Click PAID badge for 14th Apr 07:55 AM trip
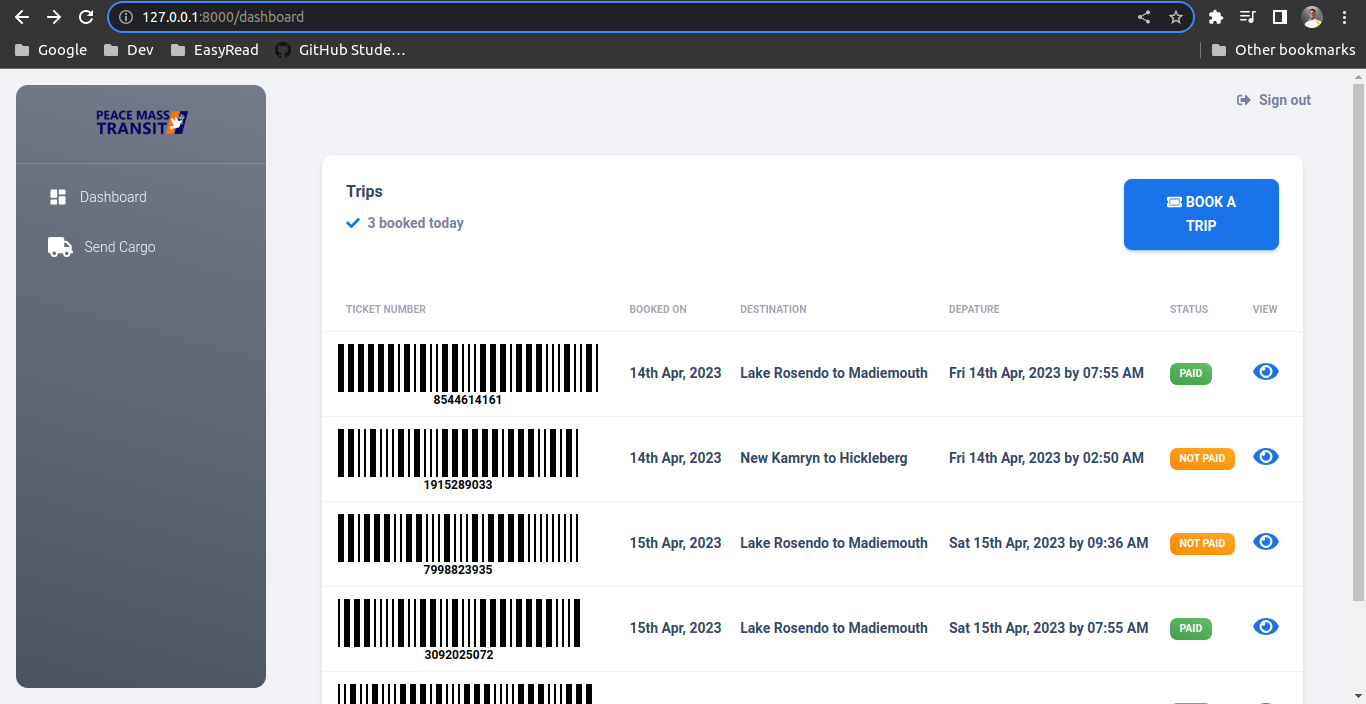Screen dimensions: 1366x704 point(1191,374)
